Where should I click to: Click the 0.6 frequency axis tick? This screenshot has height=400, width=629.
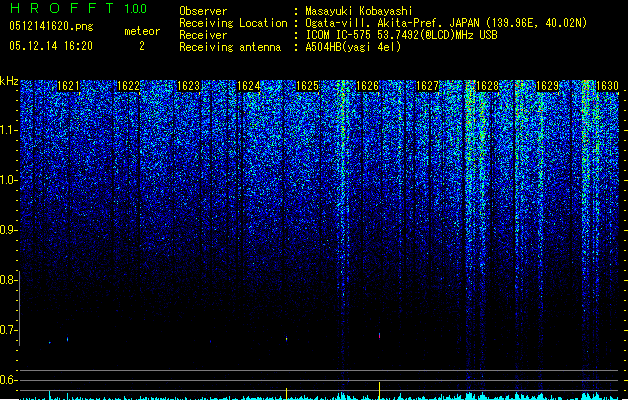9,380
